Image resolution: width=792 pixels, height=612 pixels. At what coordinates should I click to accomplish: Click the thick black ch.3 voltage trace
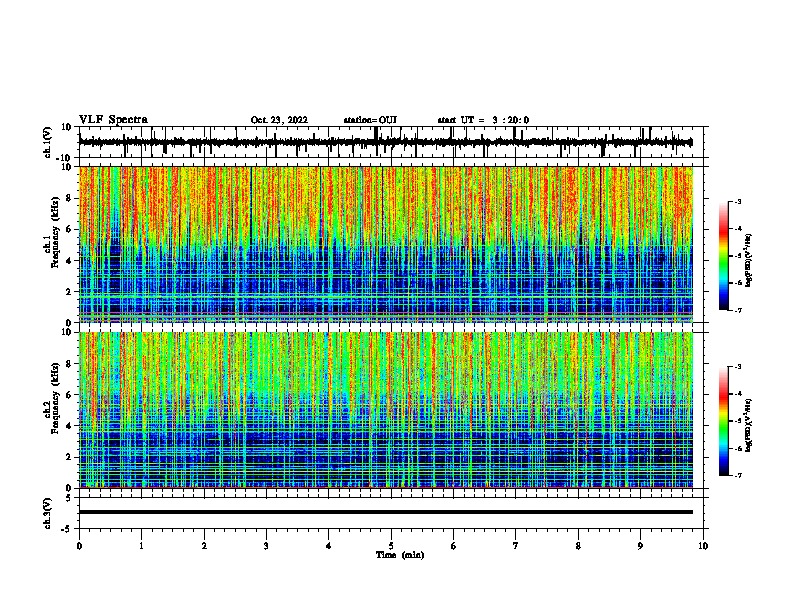(386, 512)
